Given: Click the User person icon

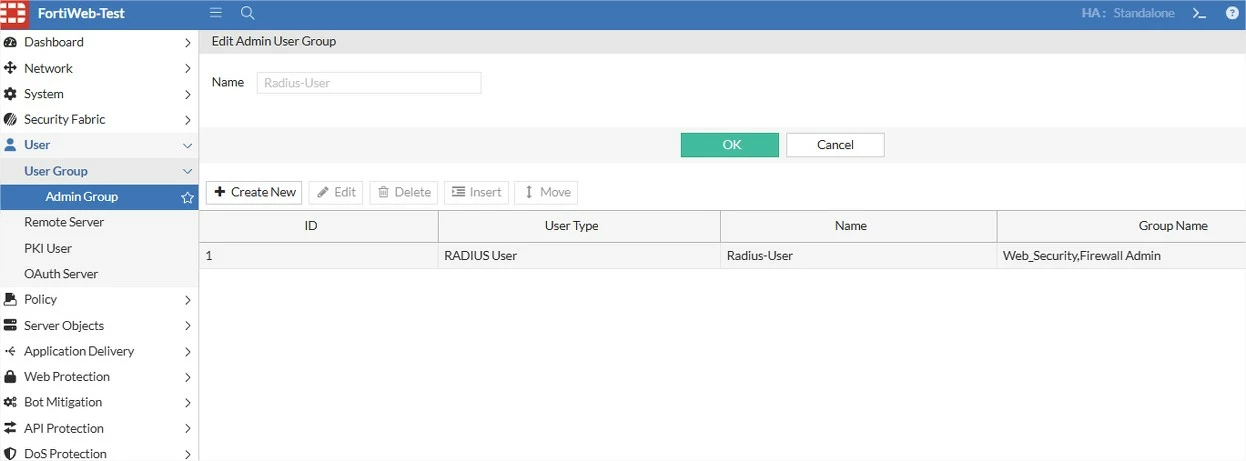Looking at the screenshot, I should [x=11, y=145].
